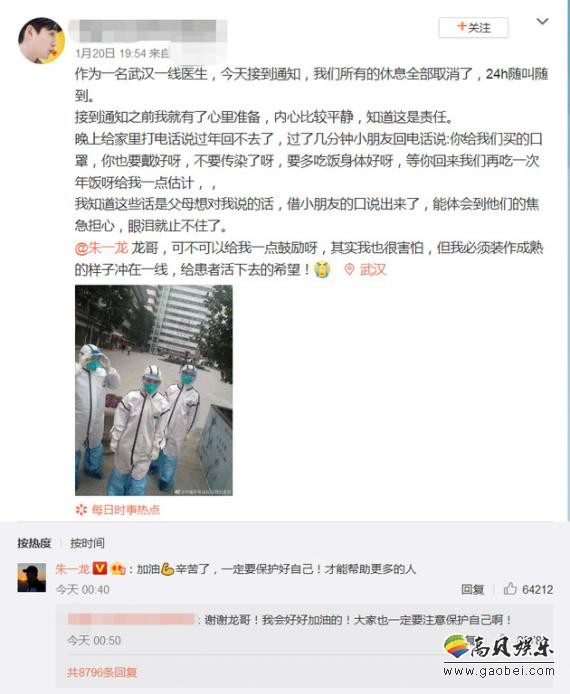Click the 朱一龙 username in comments
The height and width of the screenshot is (694, 570).
[73, 569]
